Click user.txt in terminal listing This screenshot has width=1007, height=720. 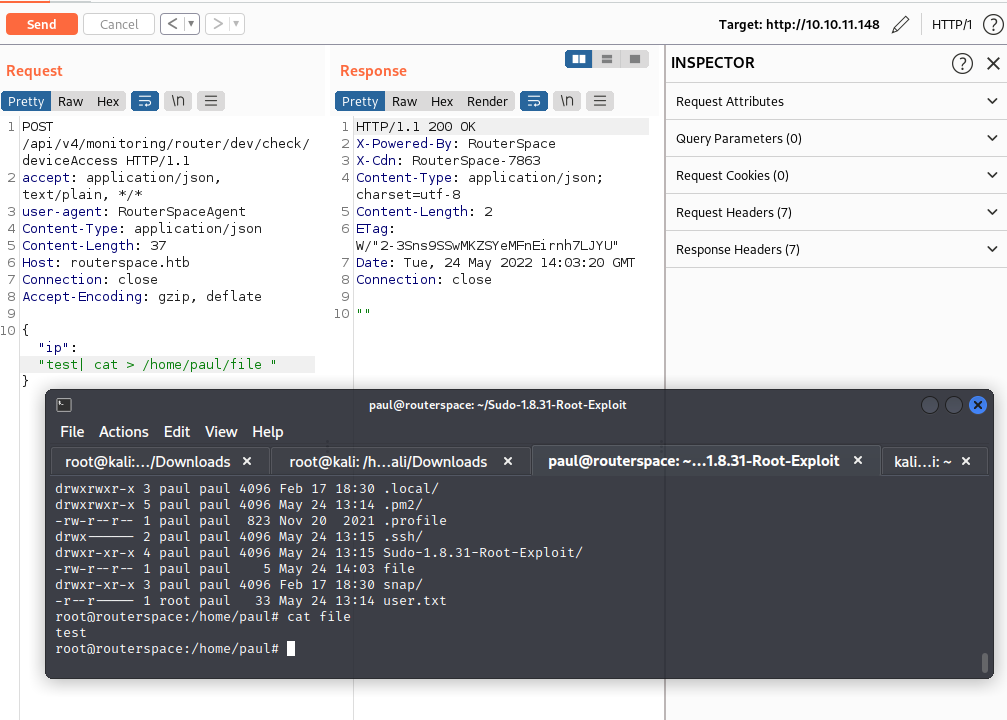(414, 601)
